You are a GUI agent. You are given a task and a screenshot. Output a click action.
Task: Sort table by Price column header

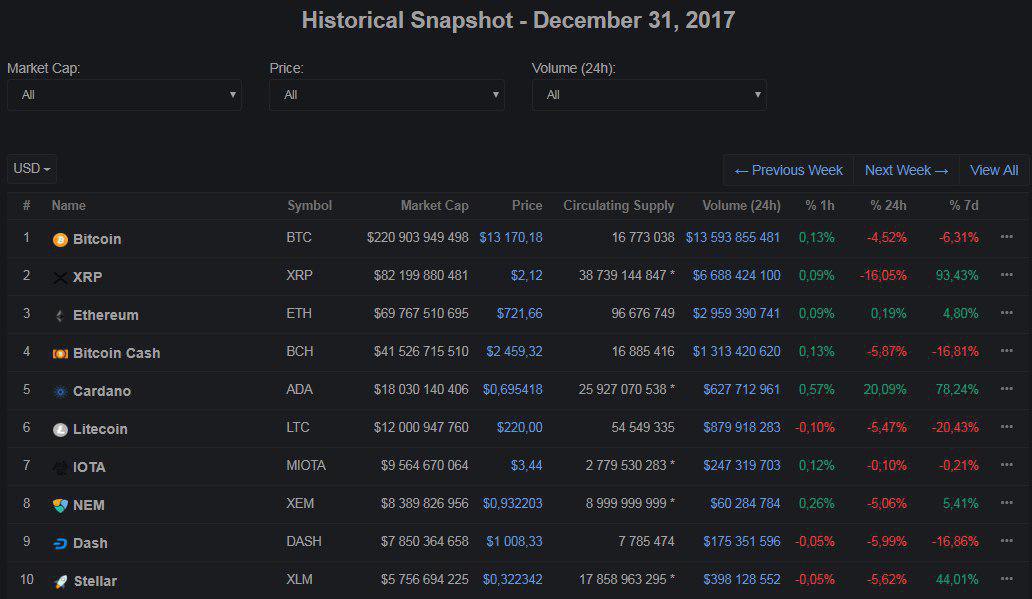point(527,205)
